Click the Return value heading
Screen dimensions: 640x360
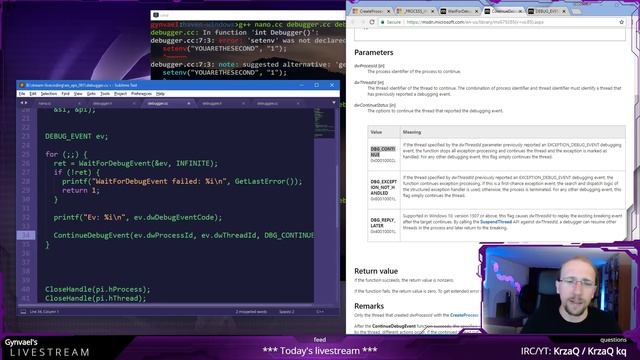tap(376, 271)
